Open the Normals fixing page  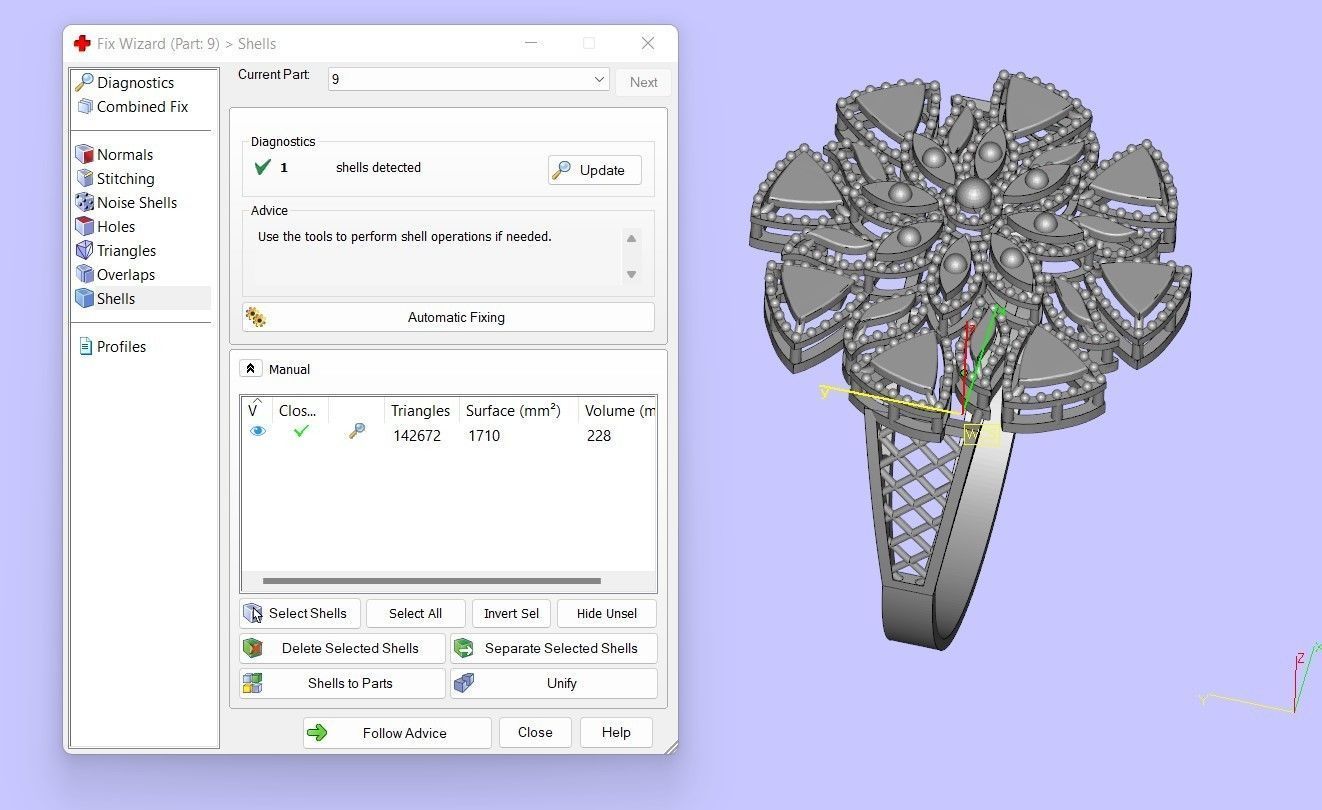[x=124, y=155]
